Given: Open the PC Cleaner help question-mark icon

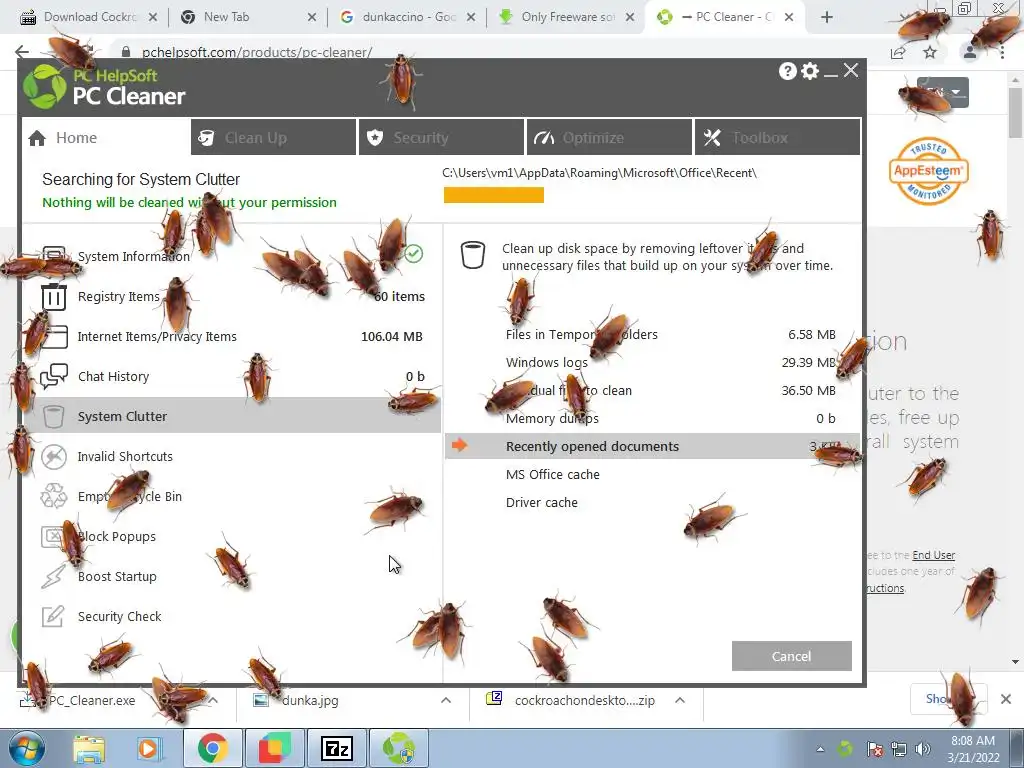Looking at the screenshot, I should click(788, 71).
